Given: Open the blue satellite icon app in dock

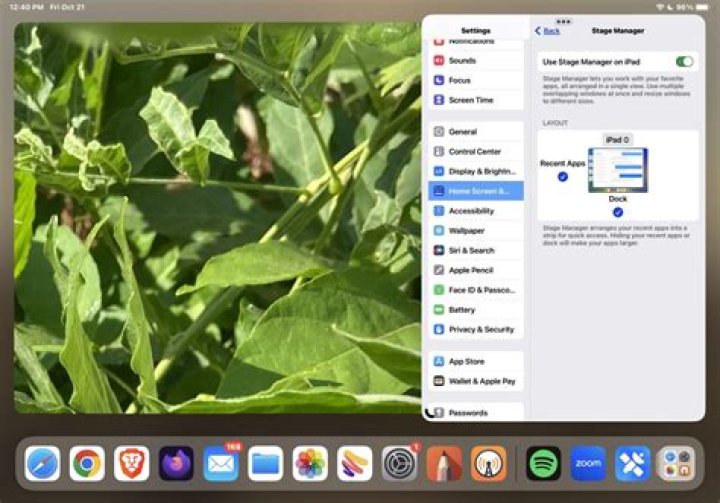Looking at the screenshot, I should click(632, 463).
